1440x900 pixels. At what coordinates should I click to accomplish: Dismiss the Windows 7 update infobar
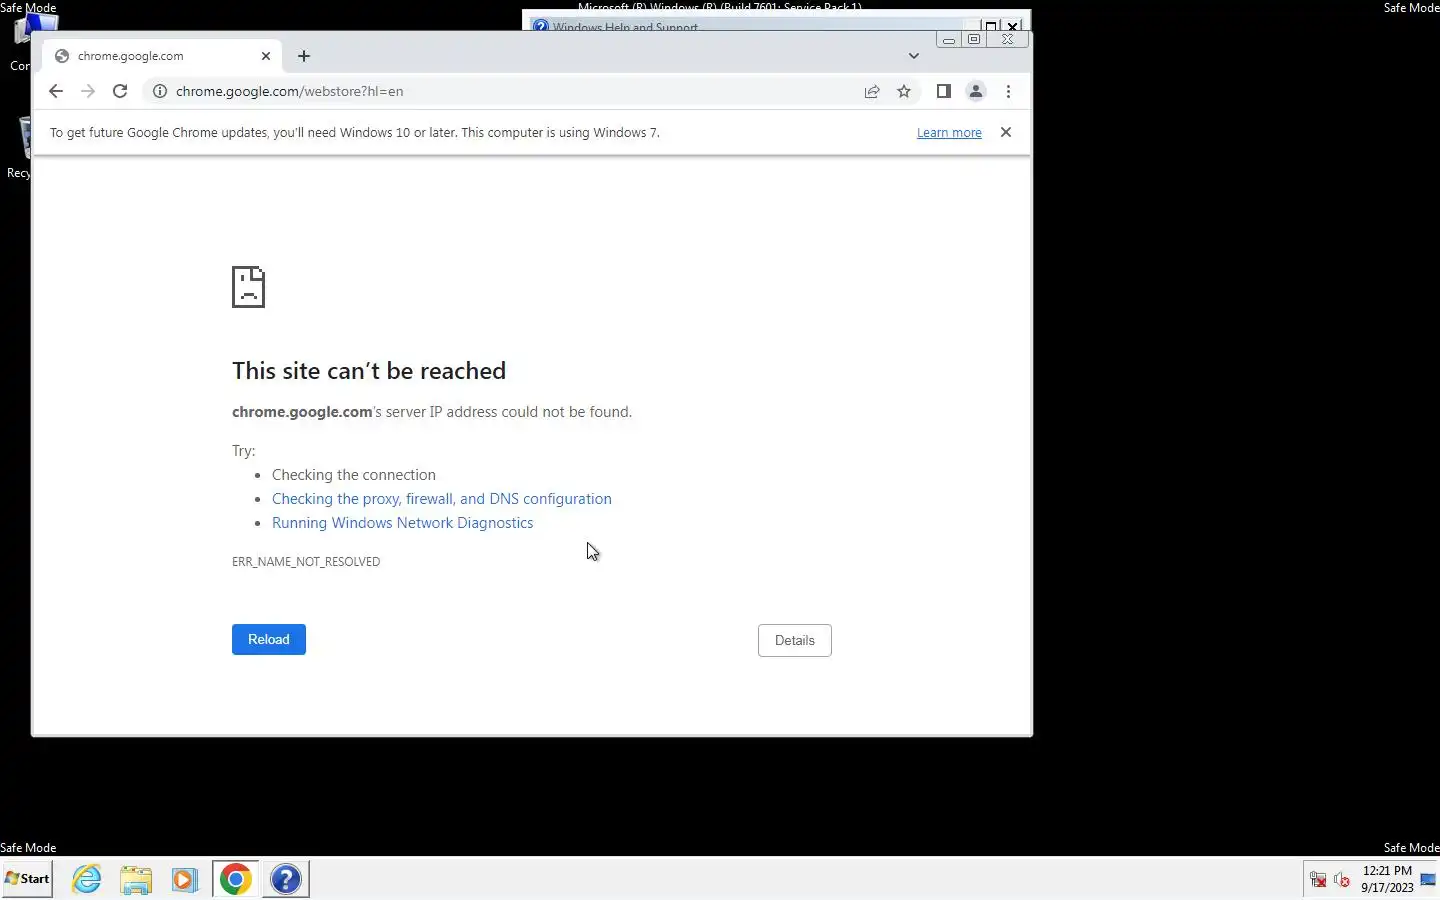point(1006,132)
